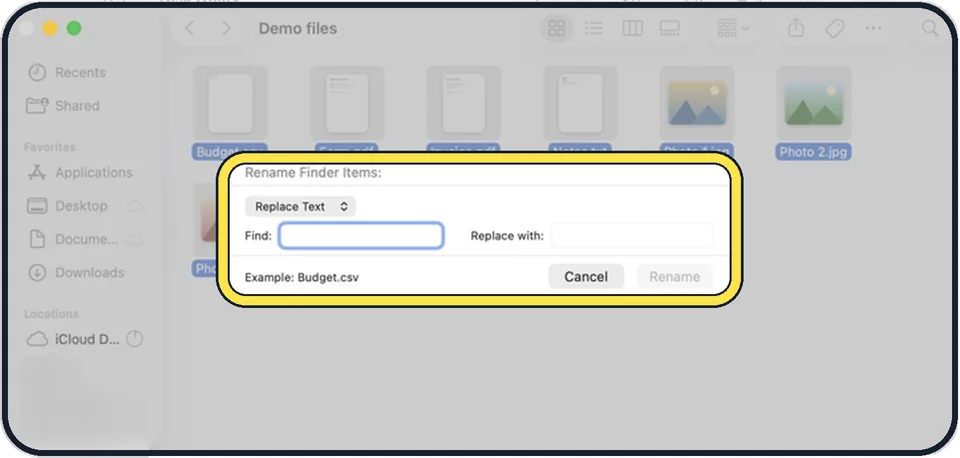Click the search magnifier icon

click(x=930, y=28)
